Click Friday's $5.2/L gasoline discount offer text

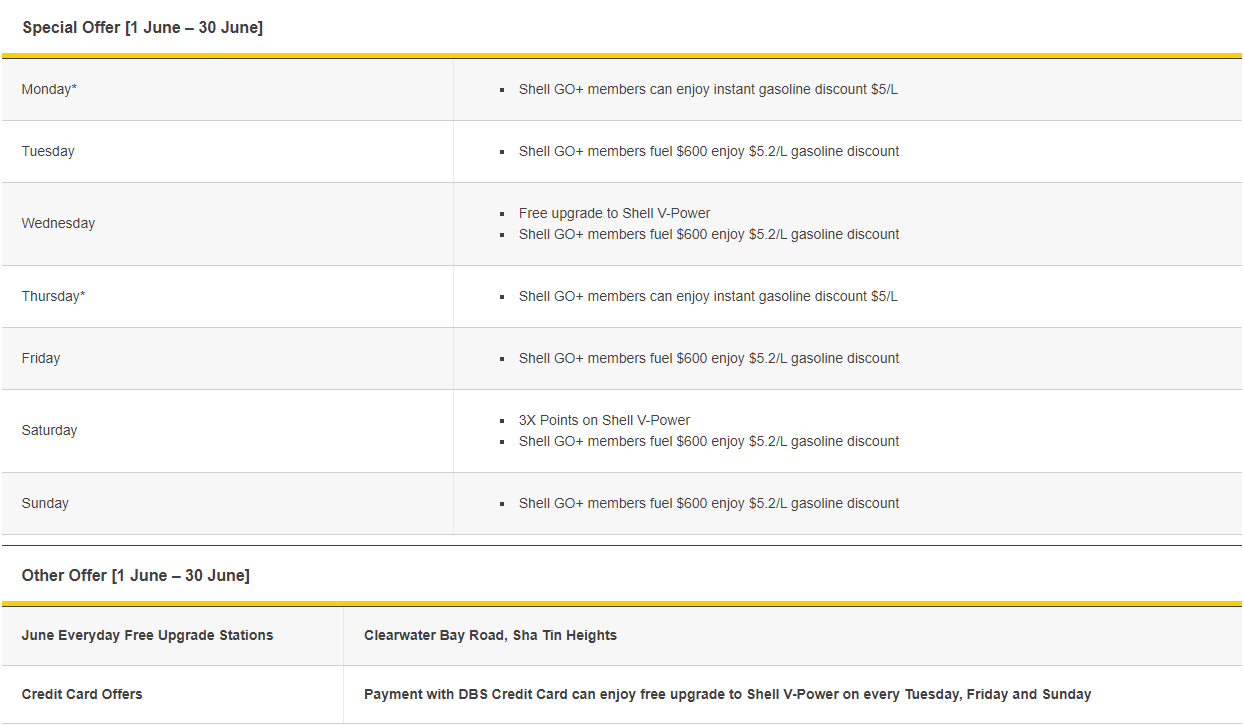708,359
